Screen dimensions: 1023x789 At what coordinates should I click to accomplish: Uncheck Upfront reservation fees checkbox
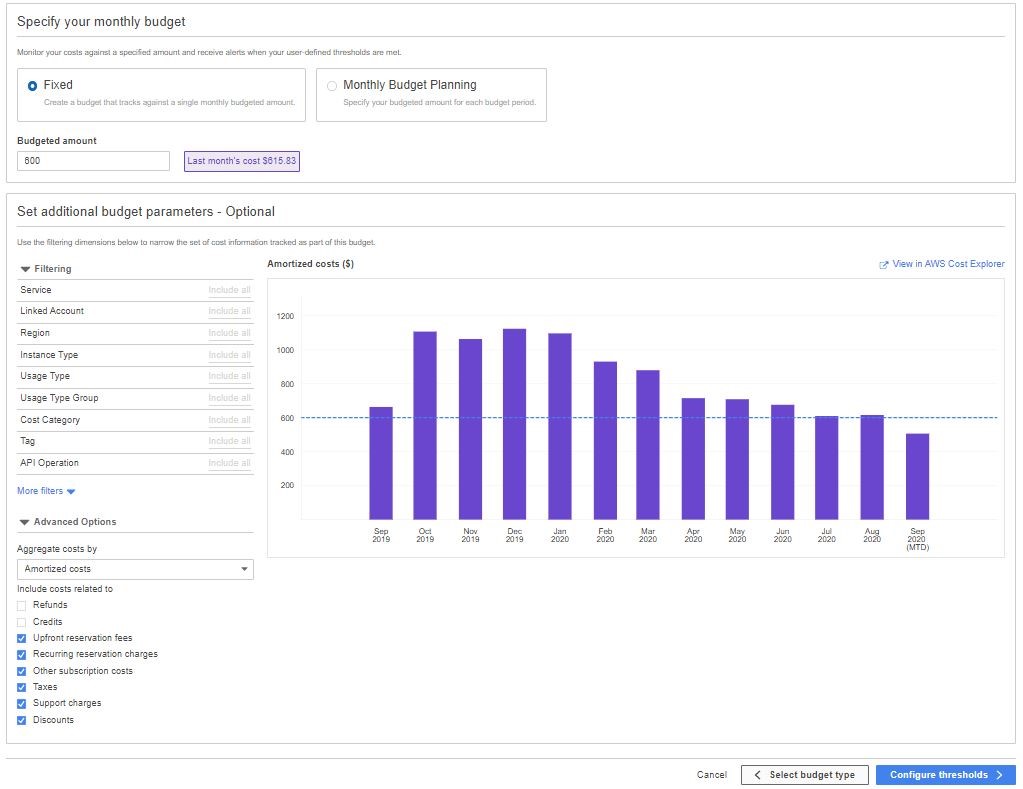pos(22,638)
